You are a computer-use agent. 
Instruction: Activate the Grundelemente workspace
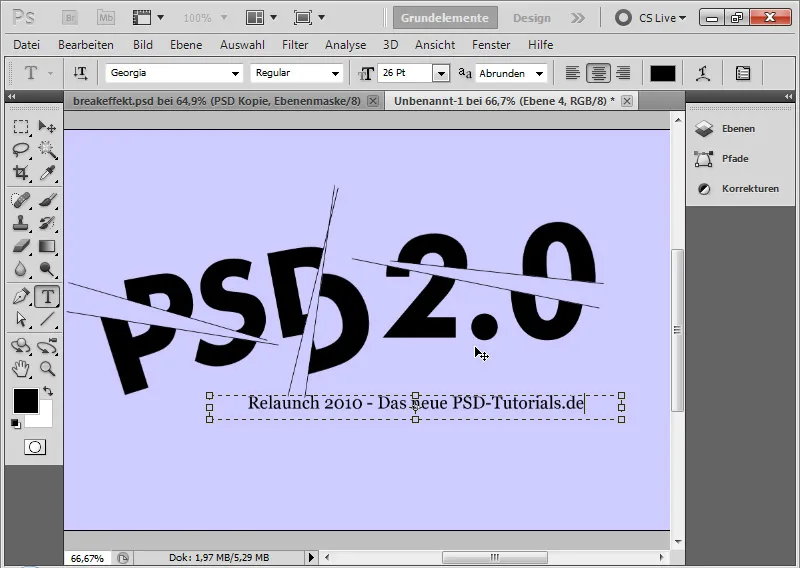point(445,18)
